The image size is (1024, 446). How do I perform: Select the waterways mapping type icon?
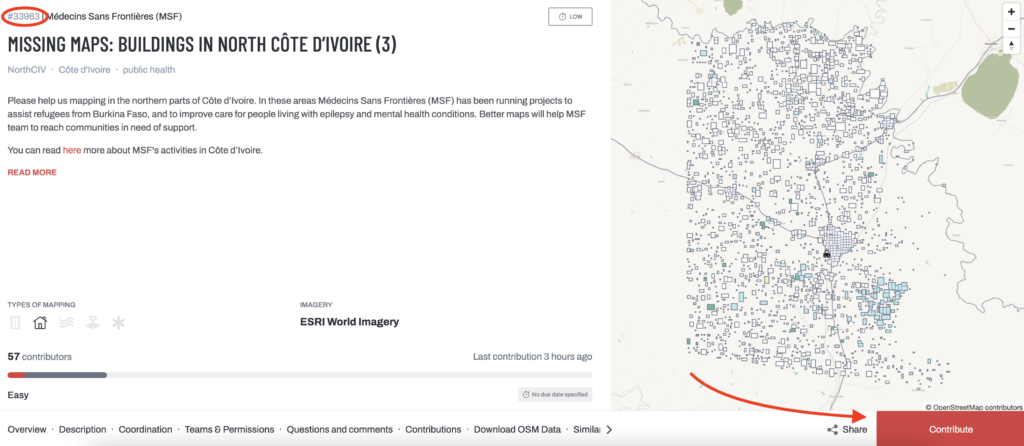66,323
